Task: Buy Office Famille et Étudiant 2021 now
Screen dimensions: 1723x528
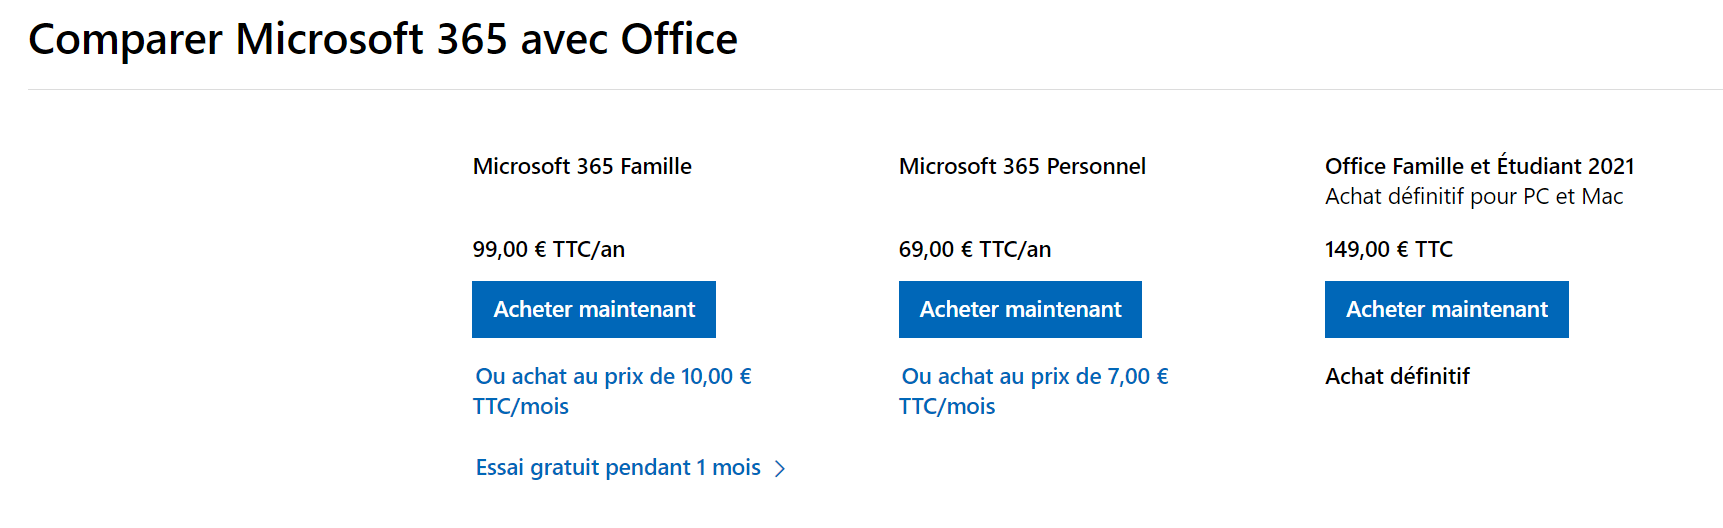Action: coord(1446,310)
